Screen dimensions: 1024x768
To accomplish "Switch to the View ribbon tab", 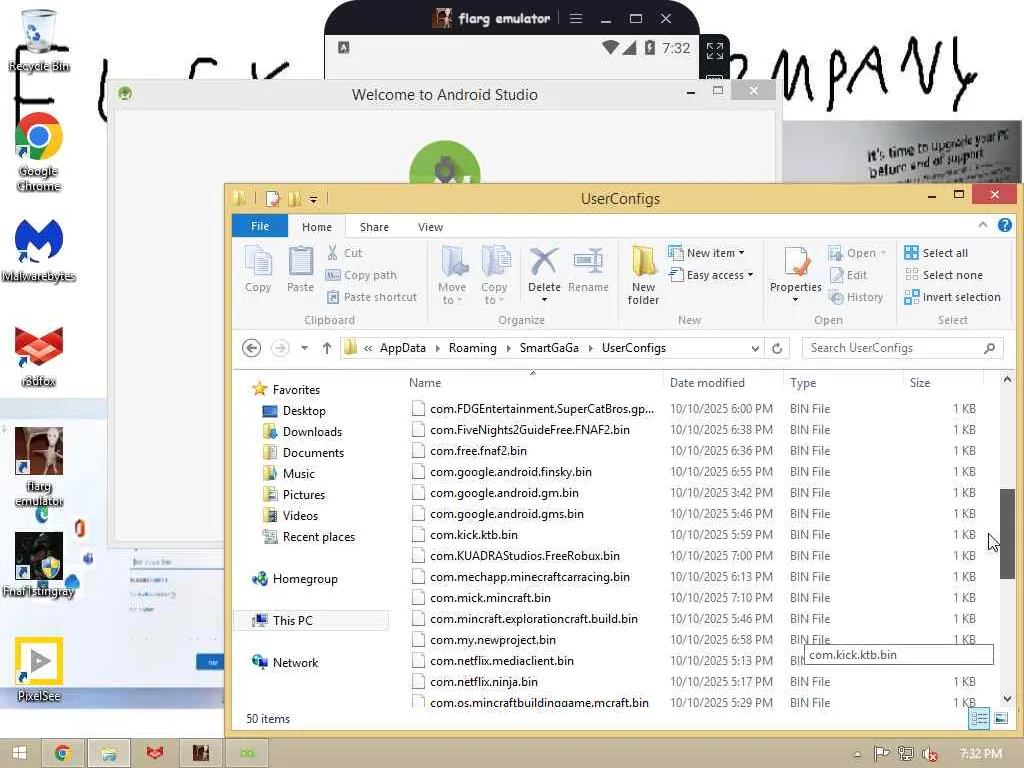I will click(430, 227).
